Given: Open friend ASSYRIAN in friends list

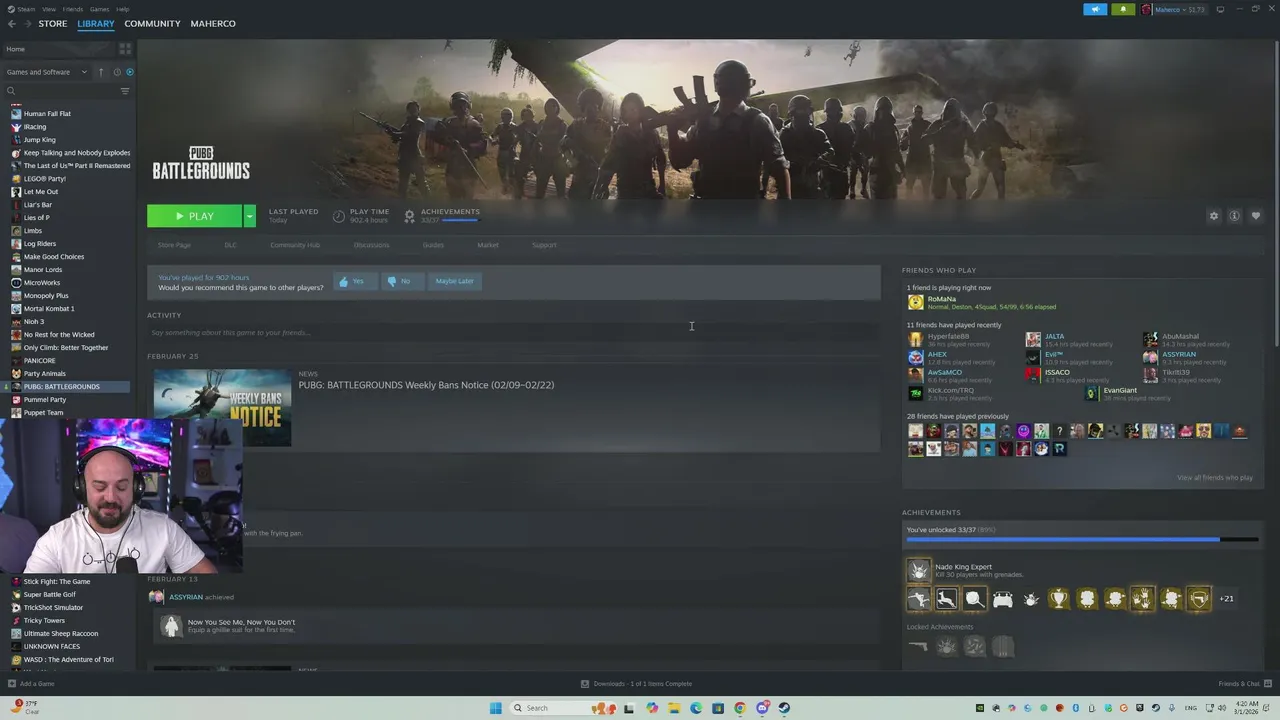Looking at the screenshot, I should pos(1179,354).
